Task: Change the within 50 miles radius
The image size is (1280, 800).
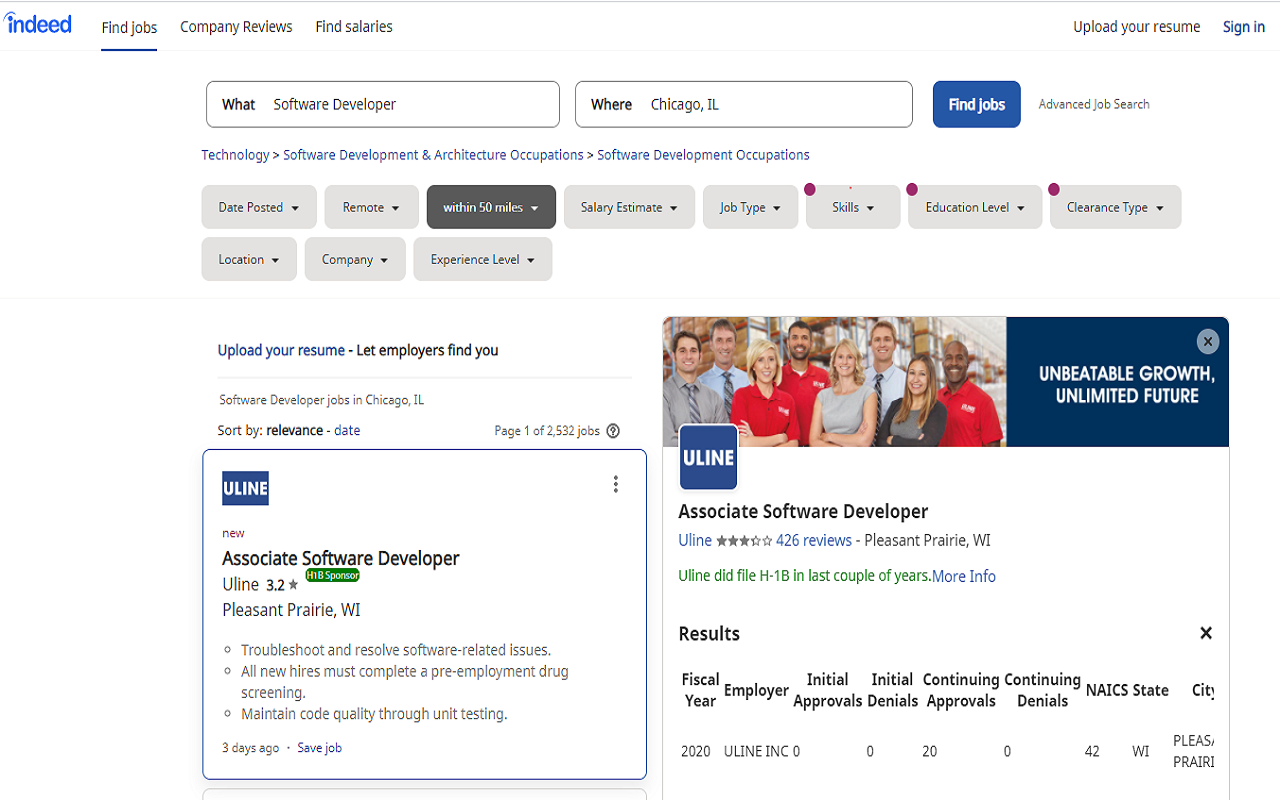Action: [491, 207]
